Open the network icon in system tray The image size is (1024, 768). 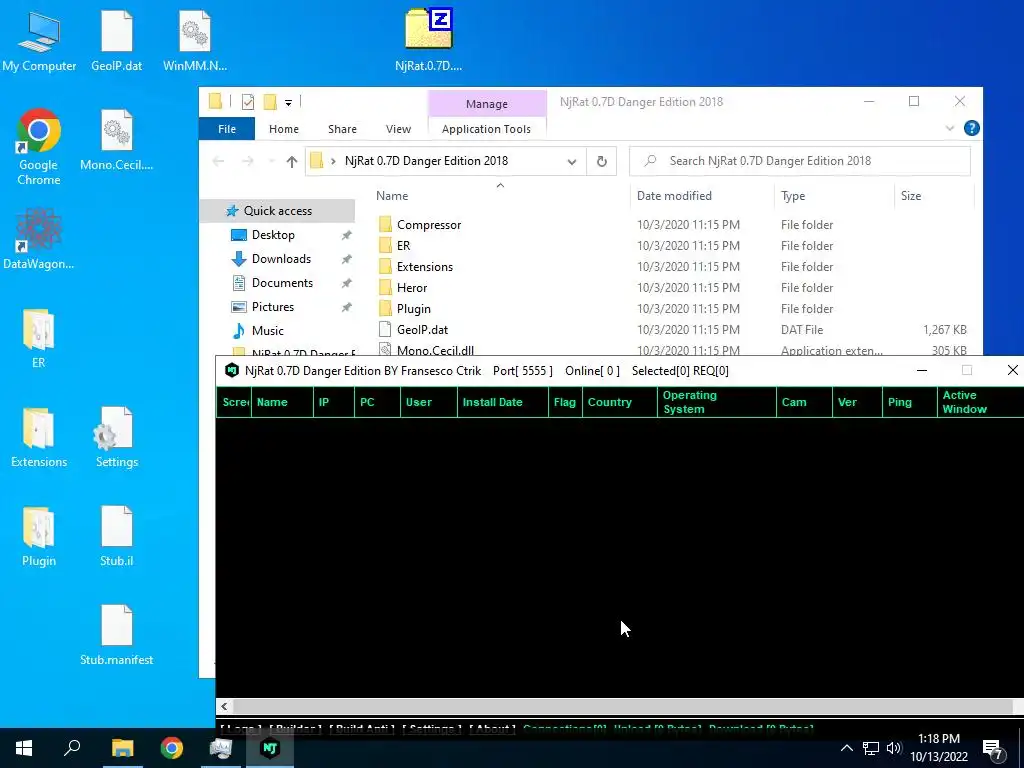click(x=871, y=748)
